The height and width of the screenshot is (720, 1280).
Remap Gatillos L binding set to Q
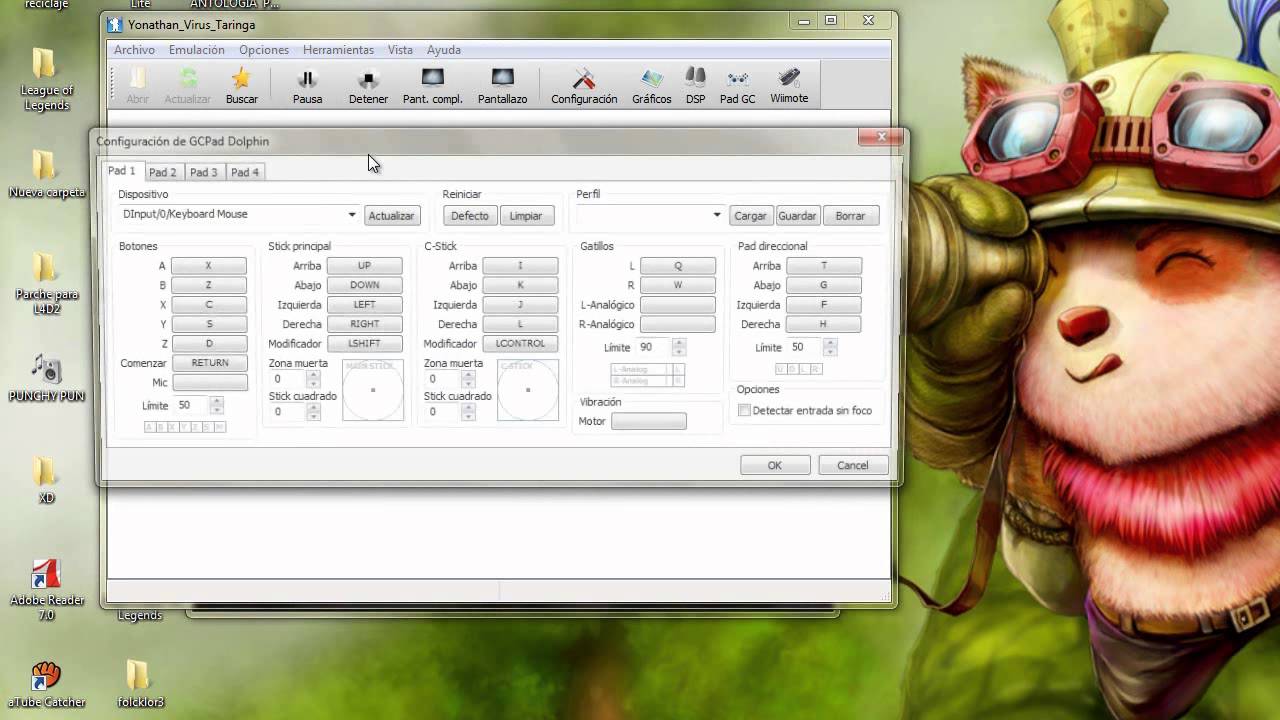coord(678,266)
